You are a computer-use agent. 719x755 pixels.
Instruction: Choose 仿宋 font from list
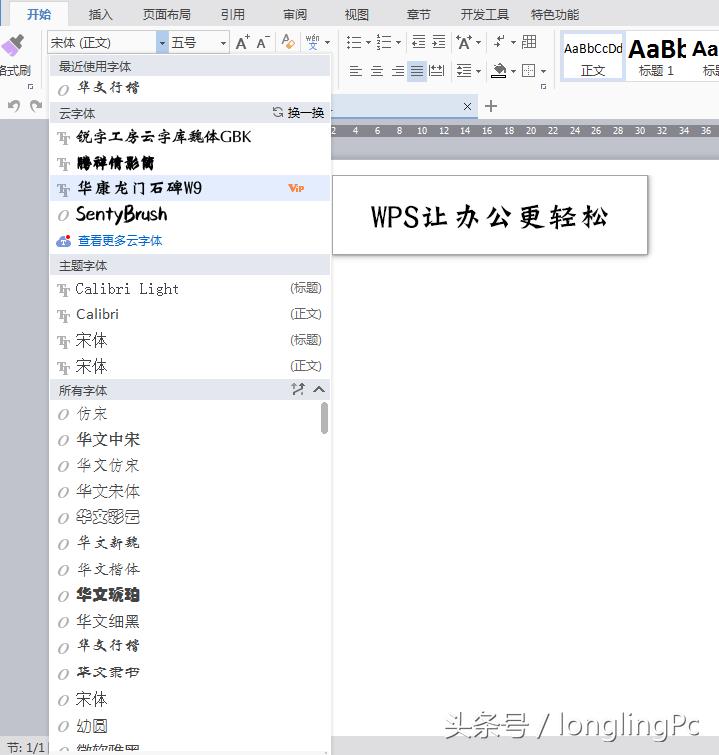185,414
